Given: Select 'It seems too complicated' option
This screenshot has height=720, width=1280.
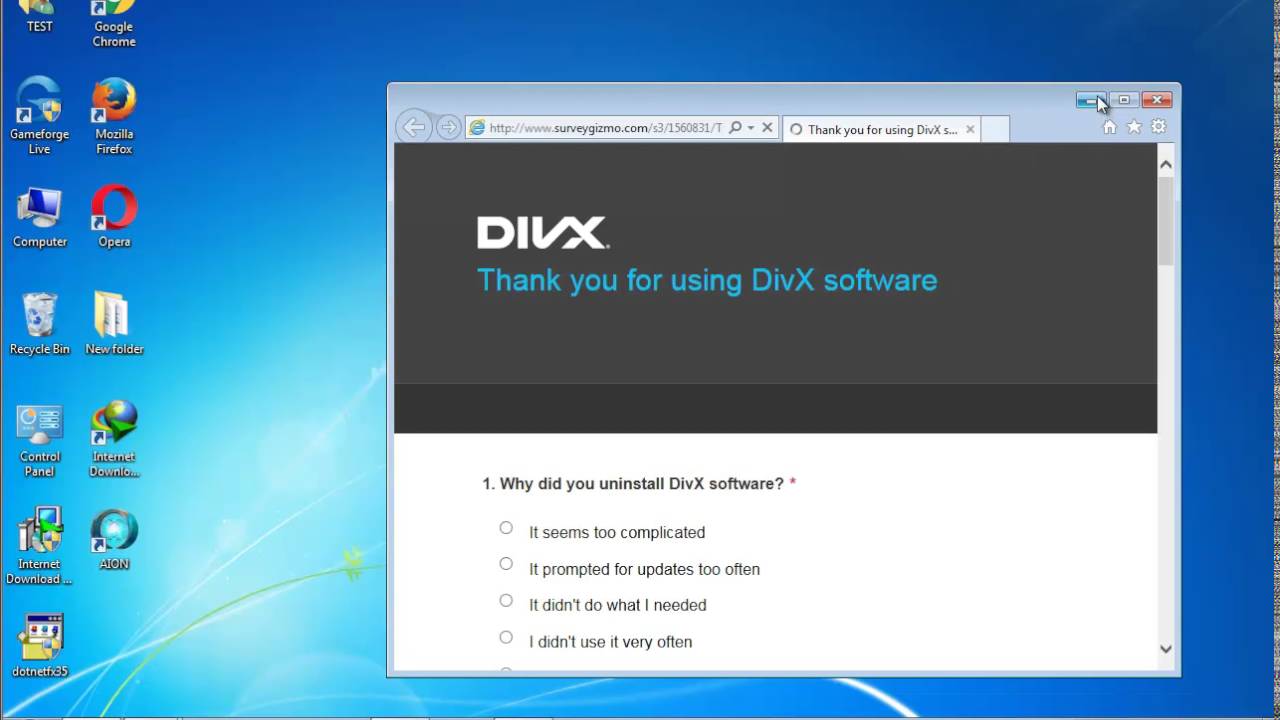Looking at the screenshot, I should [506, 528].
